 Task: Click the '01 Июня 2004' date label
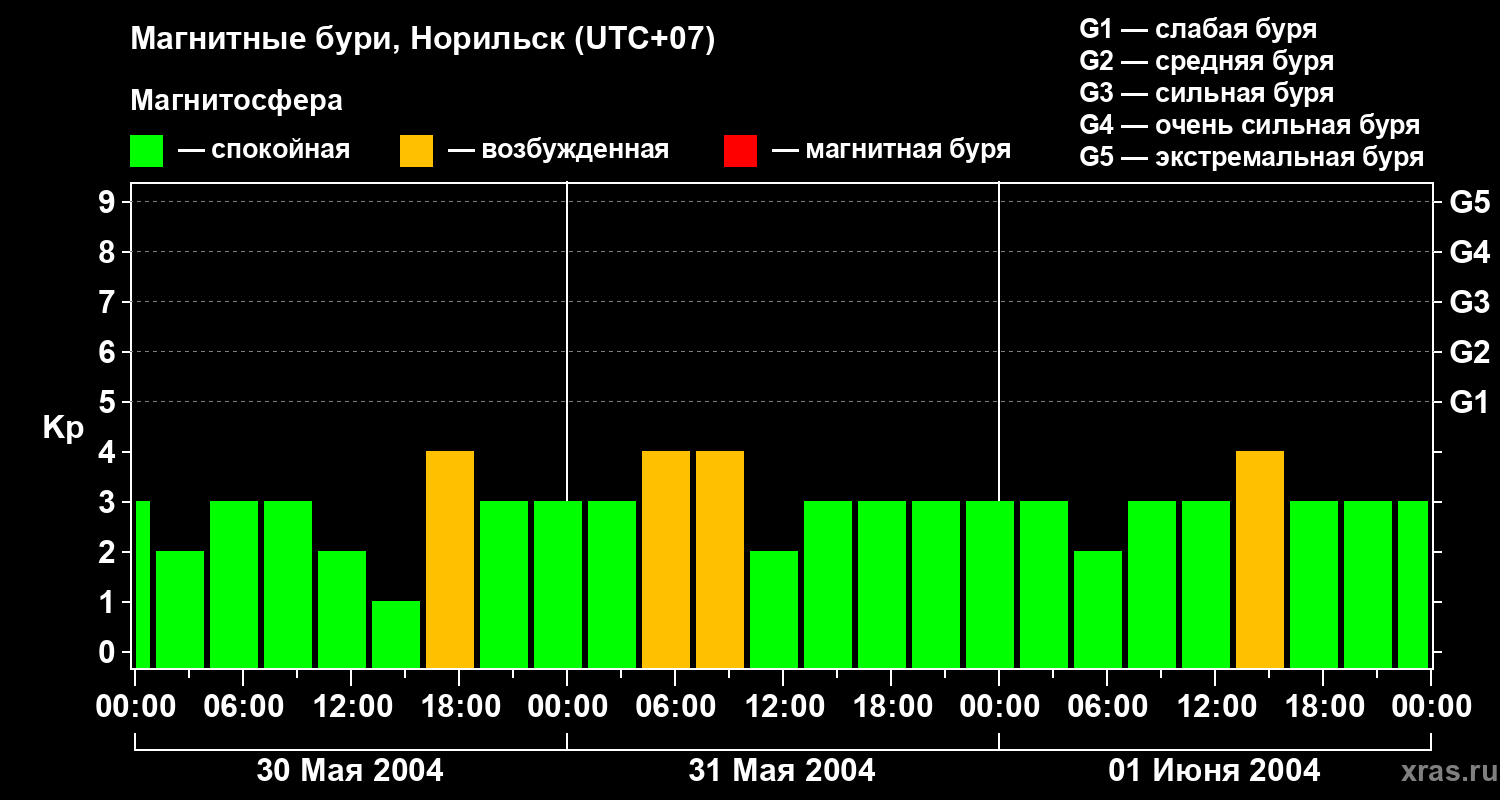pos(1214,771)
